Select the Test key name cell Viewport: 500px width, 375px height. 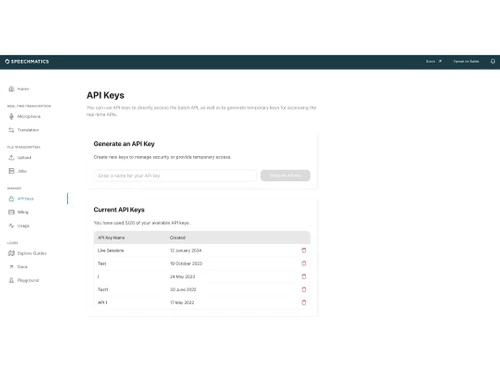click(102, 263)
